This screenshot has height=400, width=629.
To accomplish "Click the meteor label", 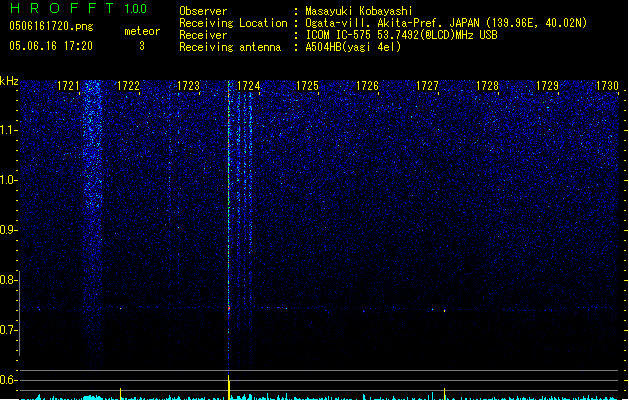I will (142, 31).
